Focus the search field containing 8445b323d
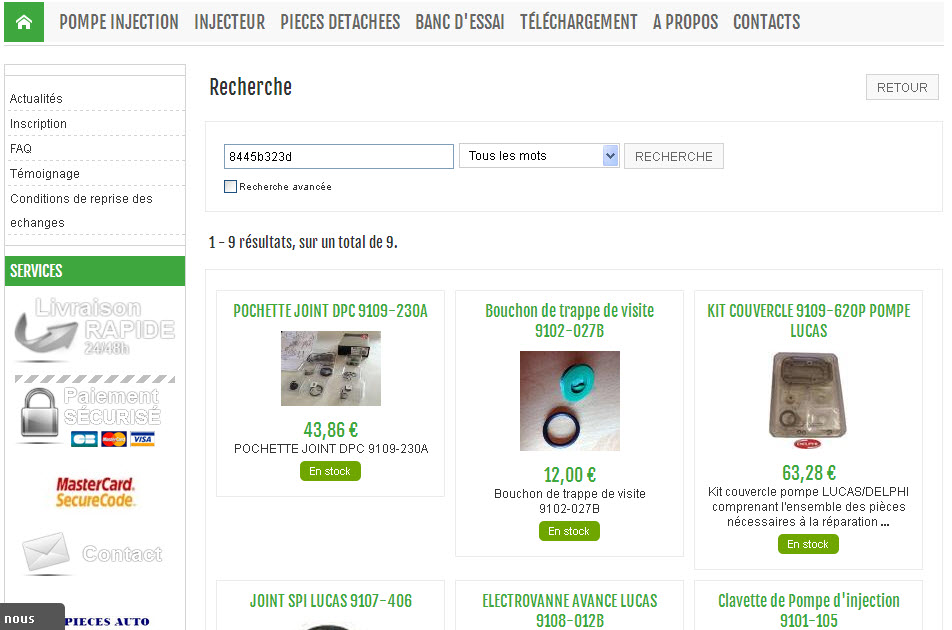Screen dimensions: 952x630 coord(339,157)
